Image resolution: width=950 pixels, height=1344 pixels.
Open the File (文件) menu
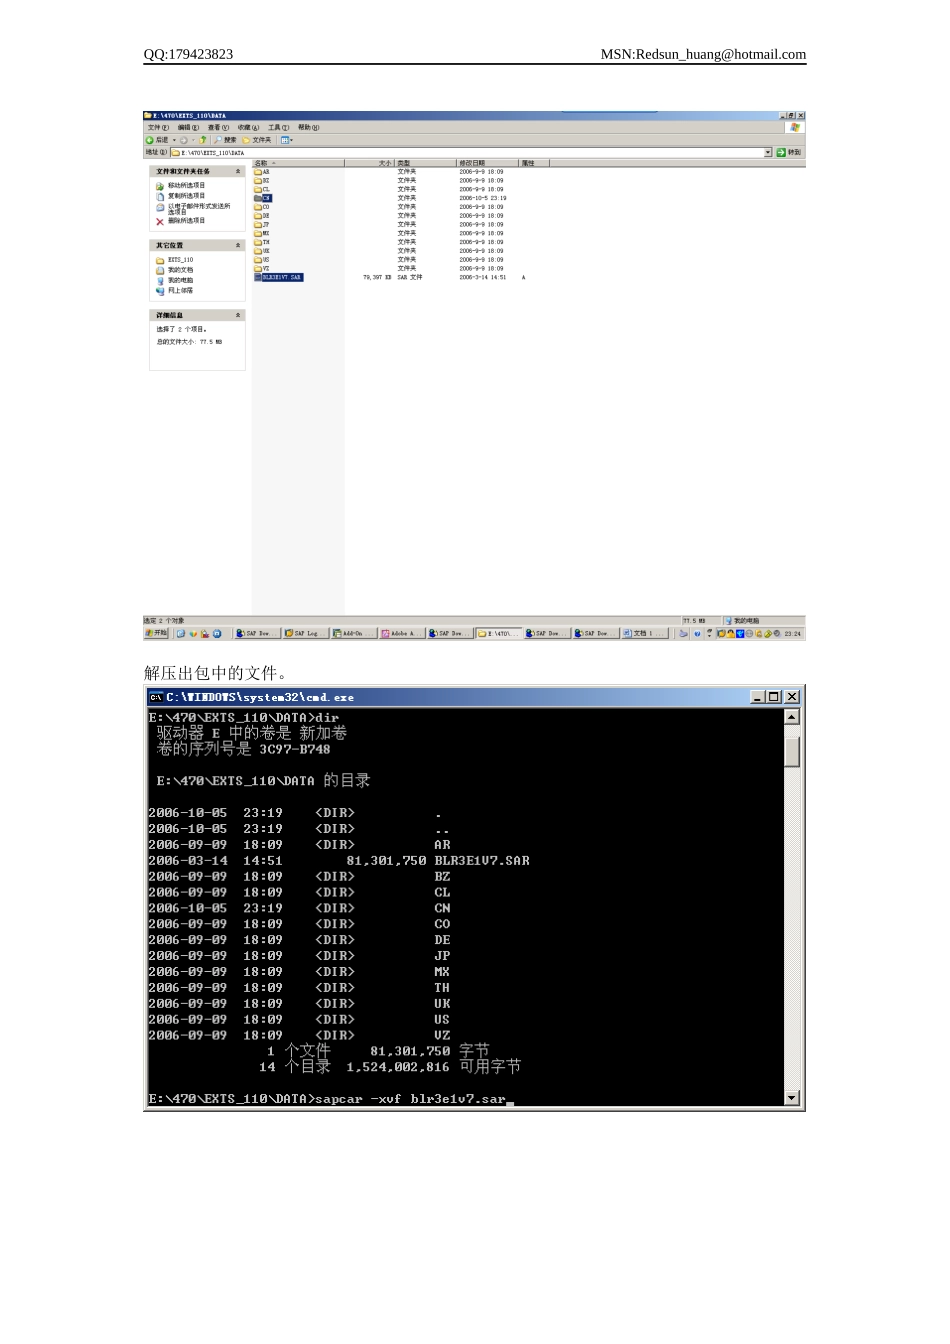click(158, 127)
